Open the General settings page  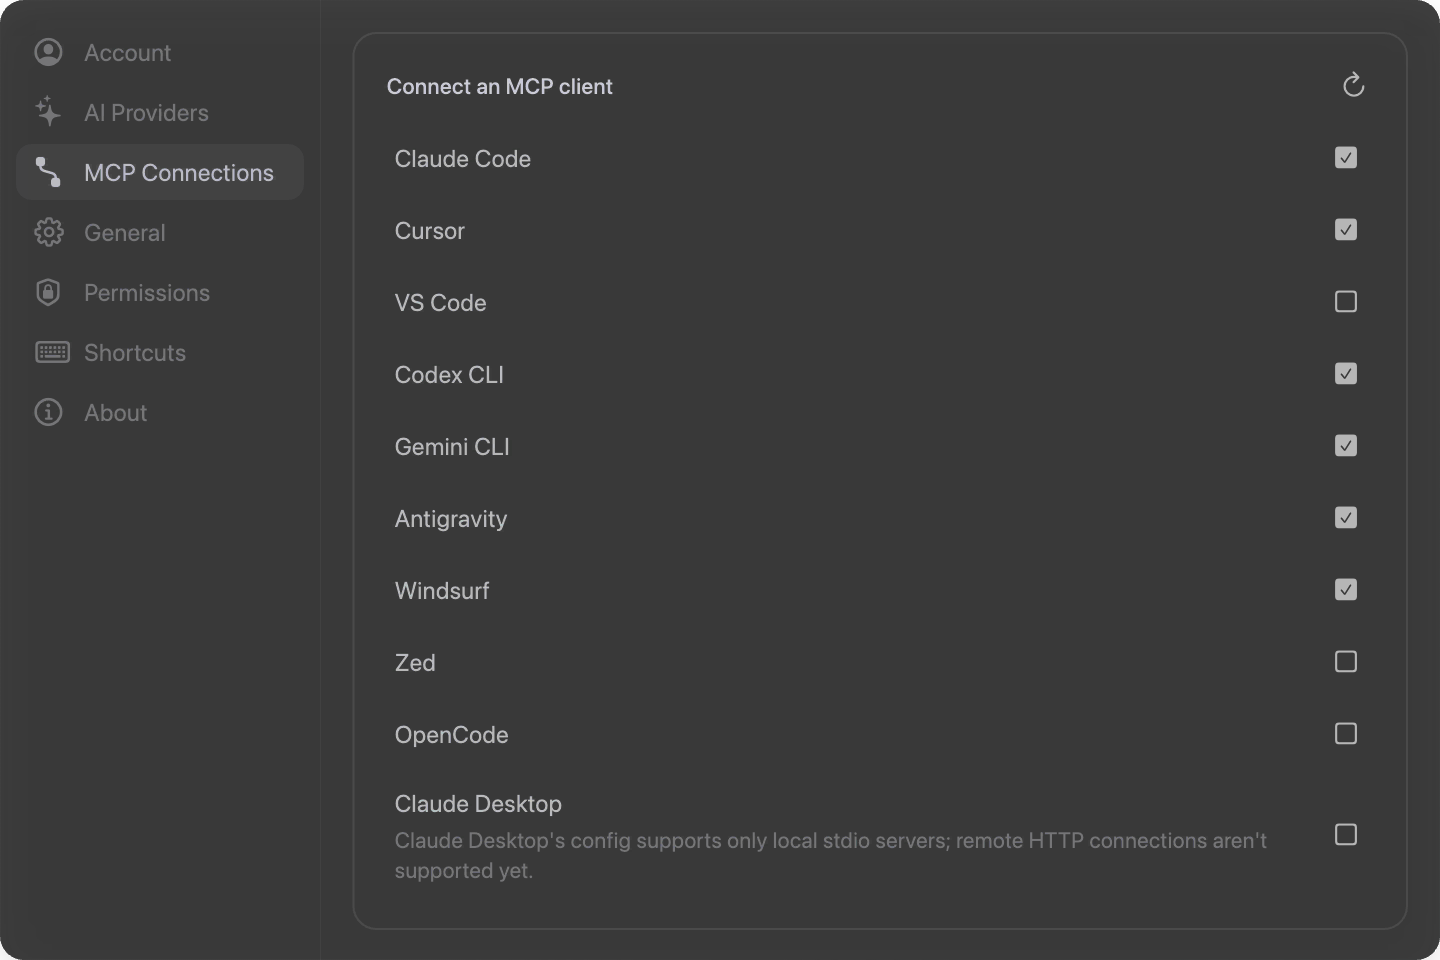(160, 232)
